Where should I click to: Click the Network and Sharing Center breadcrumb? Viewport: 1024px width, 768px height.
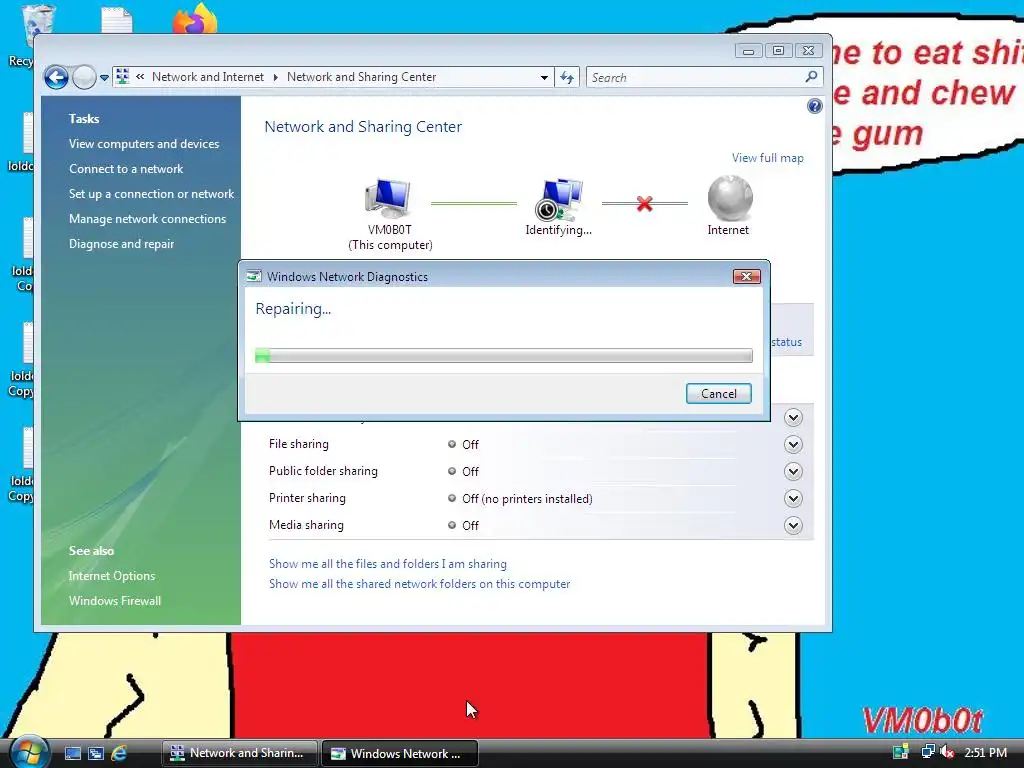[361, 77]
